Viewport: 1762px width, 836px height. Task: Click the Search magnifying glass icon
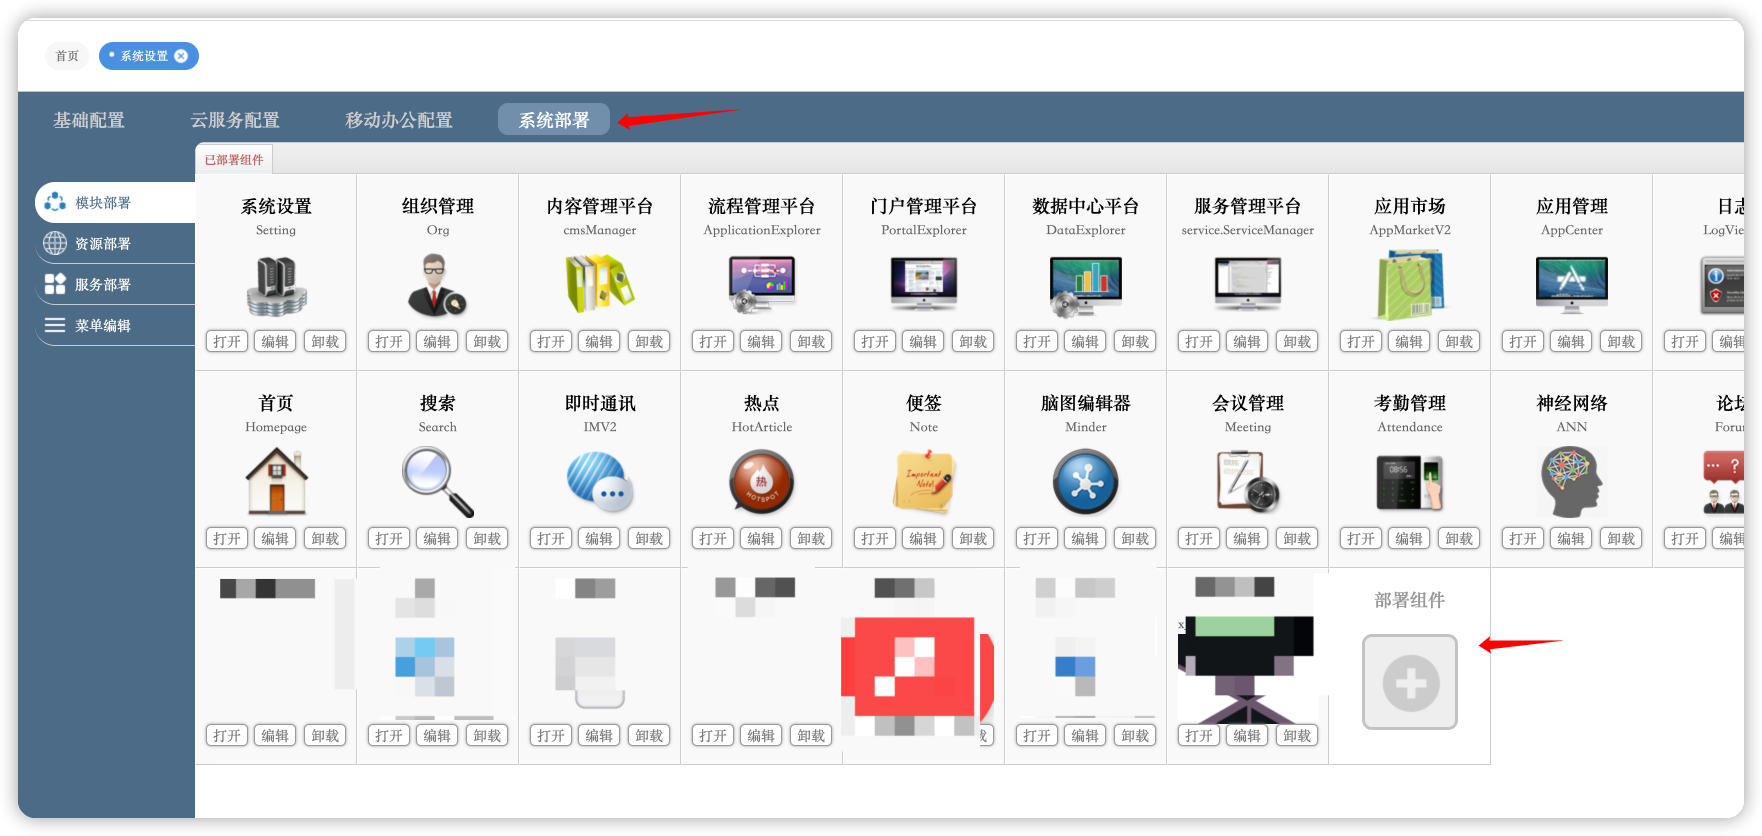[x=437, y=481]
